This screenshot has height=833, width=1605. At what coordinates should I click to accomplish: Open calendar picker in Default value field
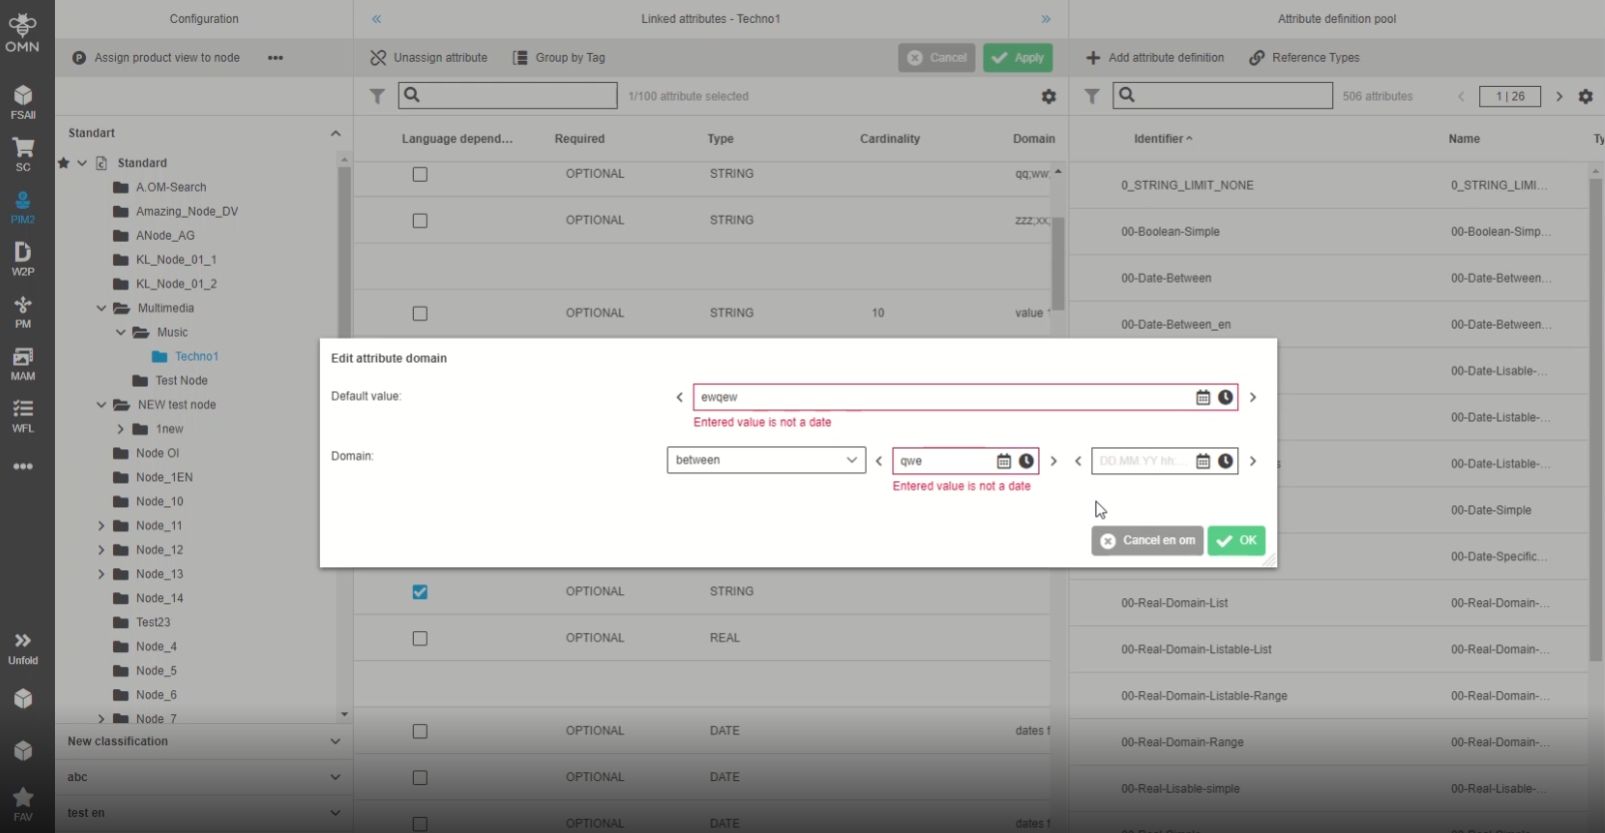(1203, 398)
